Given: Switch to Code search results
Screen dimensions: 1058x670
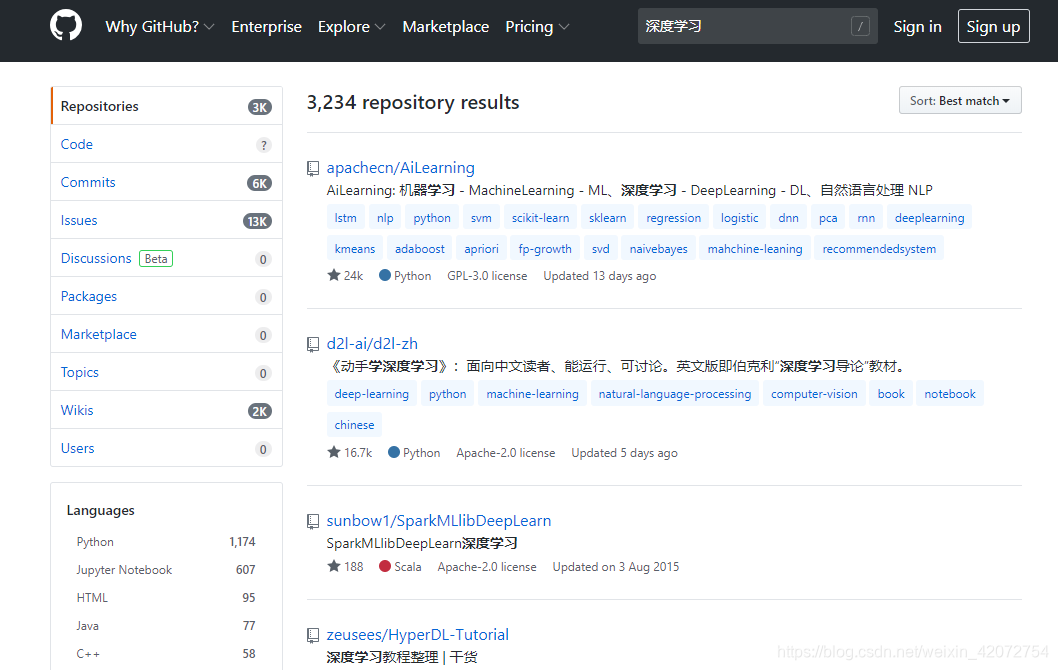Looking at the screenshot, I should tap(167, 144).
